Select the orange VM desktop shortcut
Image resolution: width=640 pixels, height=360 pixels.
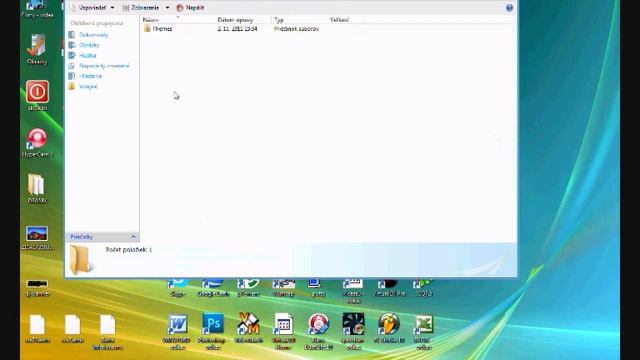pos(248,328)
